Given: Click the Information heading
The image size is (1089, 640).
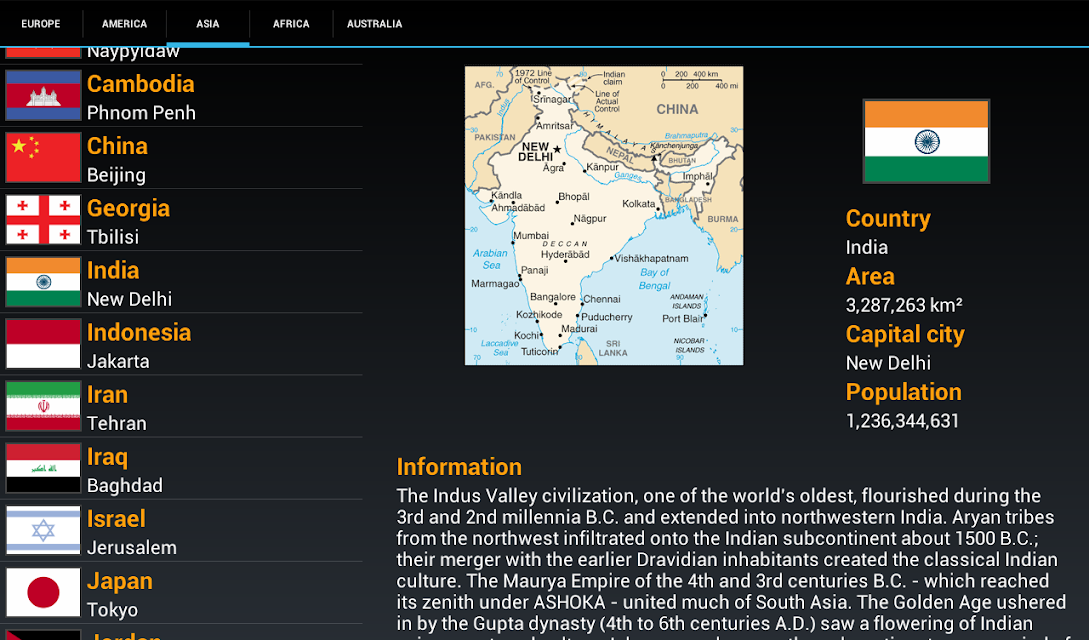Looking at the screenshot, I should tap(459, 466).
